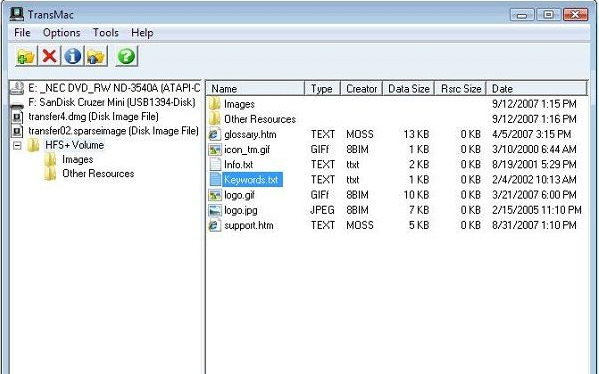Select Images label in the left tree
Viewport: 599px width, 374px height.
pyautogui.click(x=78, y=159)
